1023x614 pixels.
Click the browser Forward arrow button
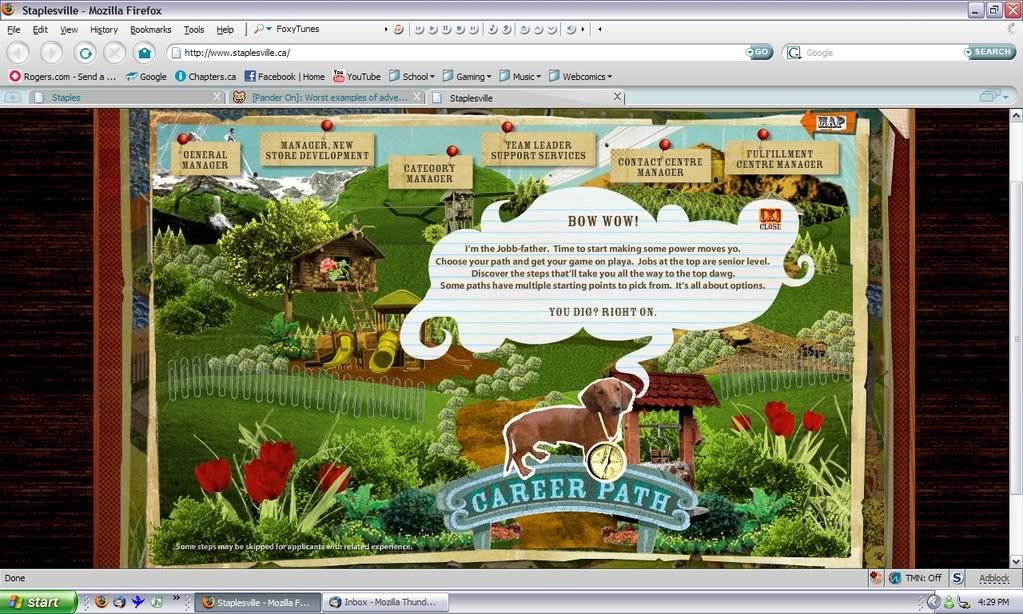coord(52,53)
